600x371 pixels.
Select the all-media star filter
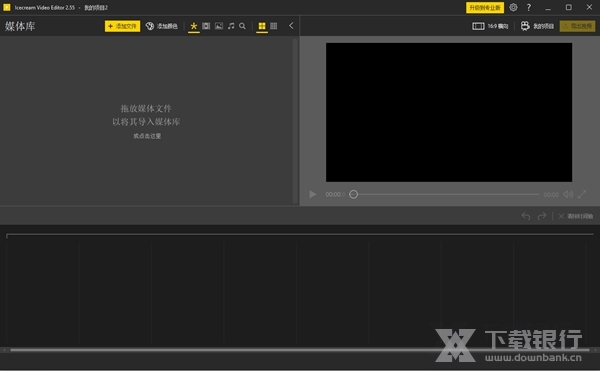pyautogui.click(x=194, y=26)
